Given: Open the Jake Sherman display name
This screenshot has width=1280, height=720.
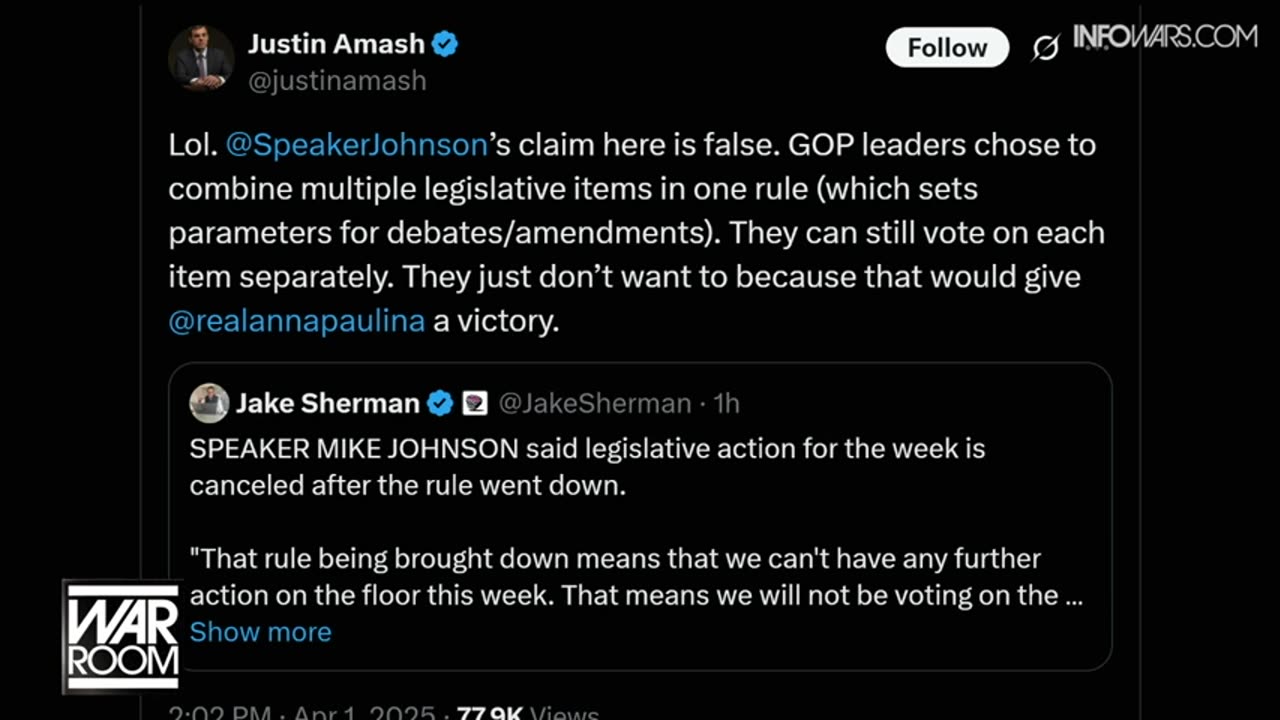Looking at the screenshot, I should click(x=327, y=403).
